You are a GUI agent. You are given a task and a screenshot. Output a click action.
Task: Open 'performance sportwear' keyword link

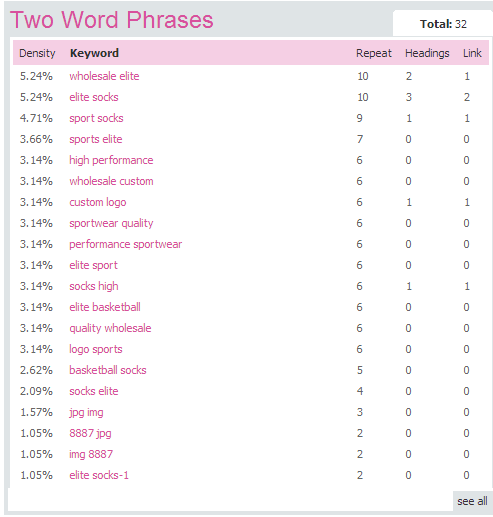point(125,244)
